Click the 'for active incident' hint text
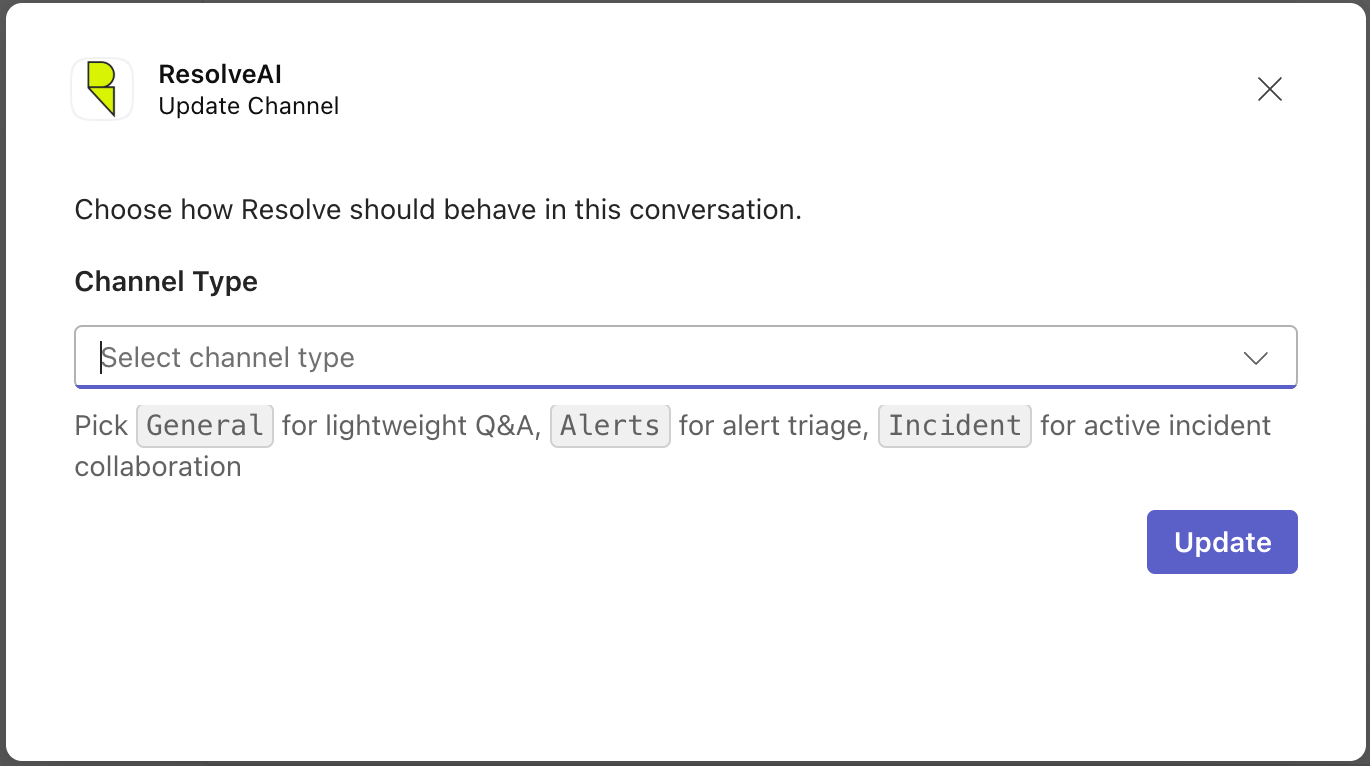Screen dimensions: 1370x766 (x=1156, y=426)
